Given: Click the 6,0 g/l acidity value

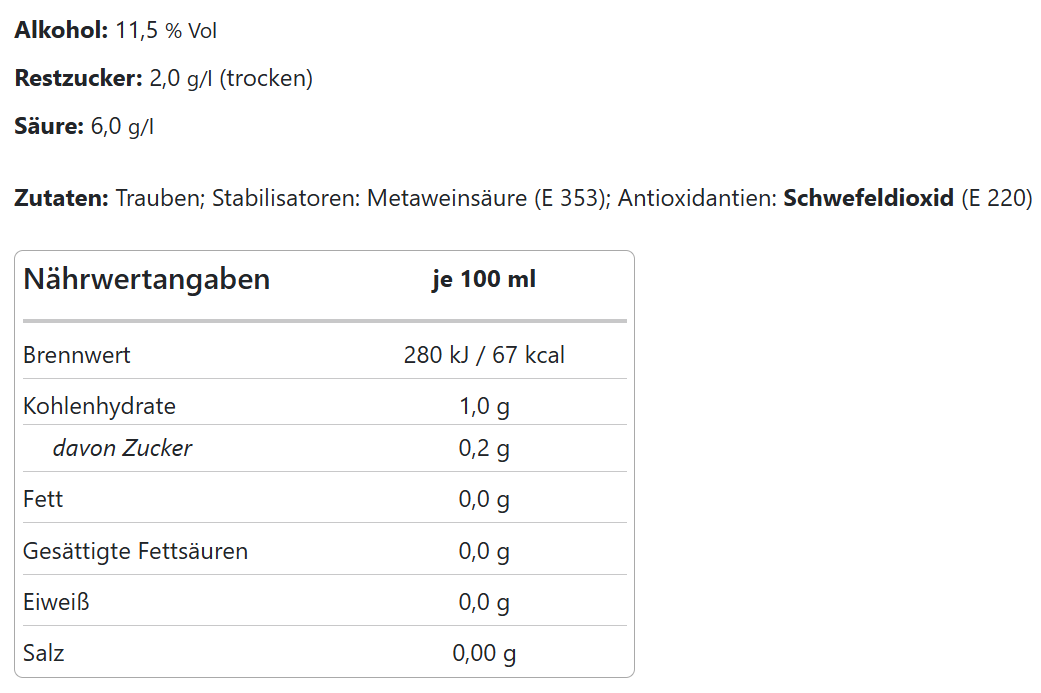Looking at the screenshot, I should tap(122, 127).
